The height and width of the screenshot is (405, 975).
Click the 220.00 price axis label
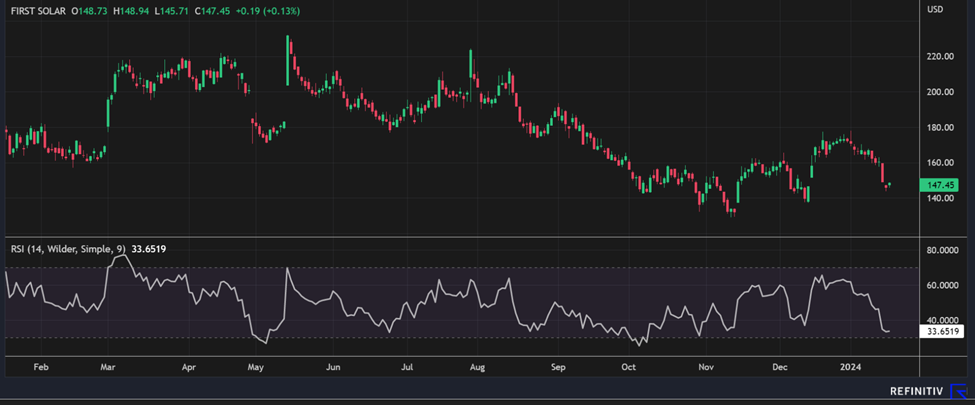941,57
